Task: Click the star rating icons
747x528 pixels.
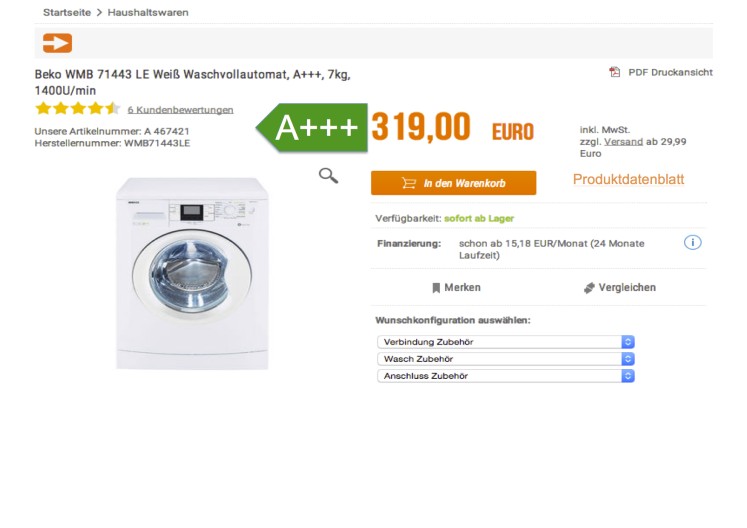Action: pyautogui.click(x=77, y=109)
